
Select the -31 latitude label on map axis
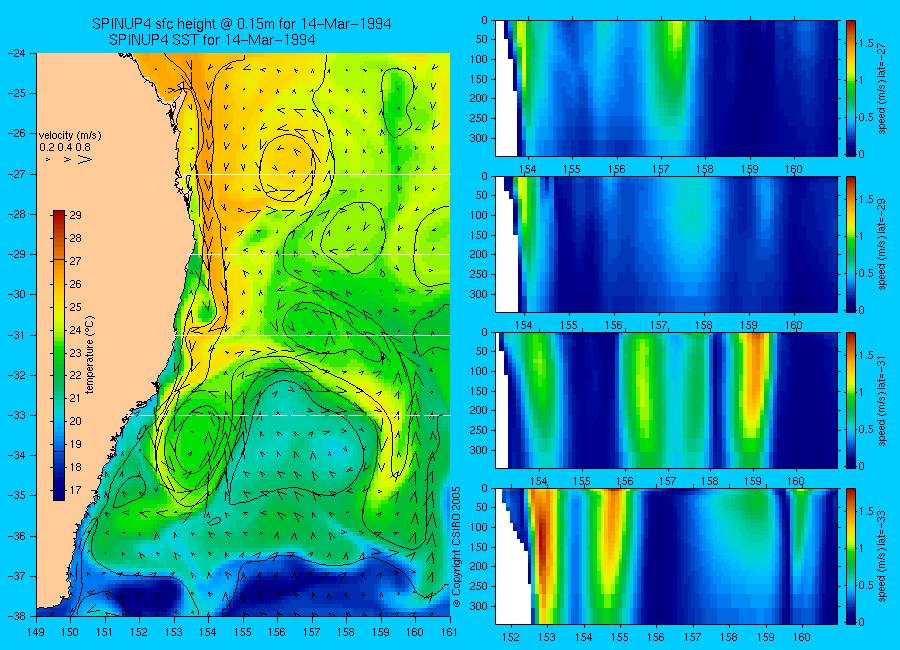[x=18, y=335]
